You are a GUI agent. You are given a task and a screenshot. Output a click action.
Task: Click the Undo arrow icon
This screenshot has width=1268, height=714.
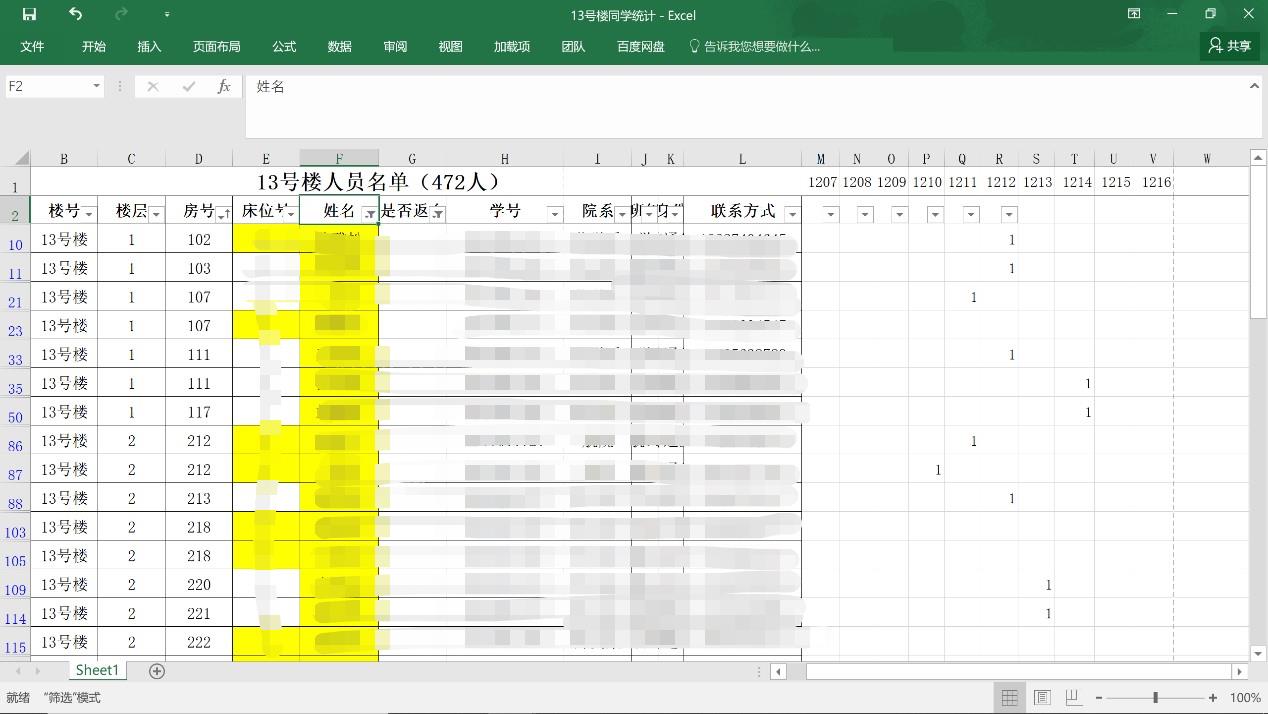click(76, 14)
